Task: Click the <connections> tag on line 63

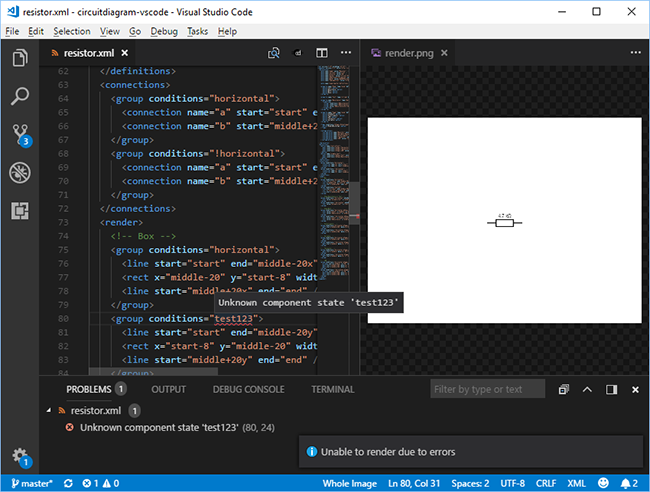Action: pyautogui.click(x=135, y=85)
